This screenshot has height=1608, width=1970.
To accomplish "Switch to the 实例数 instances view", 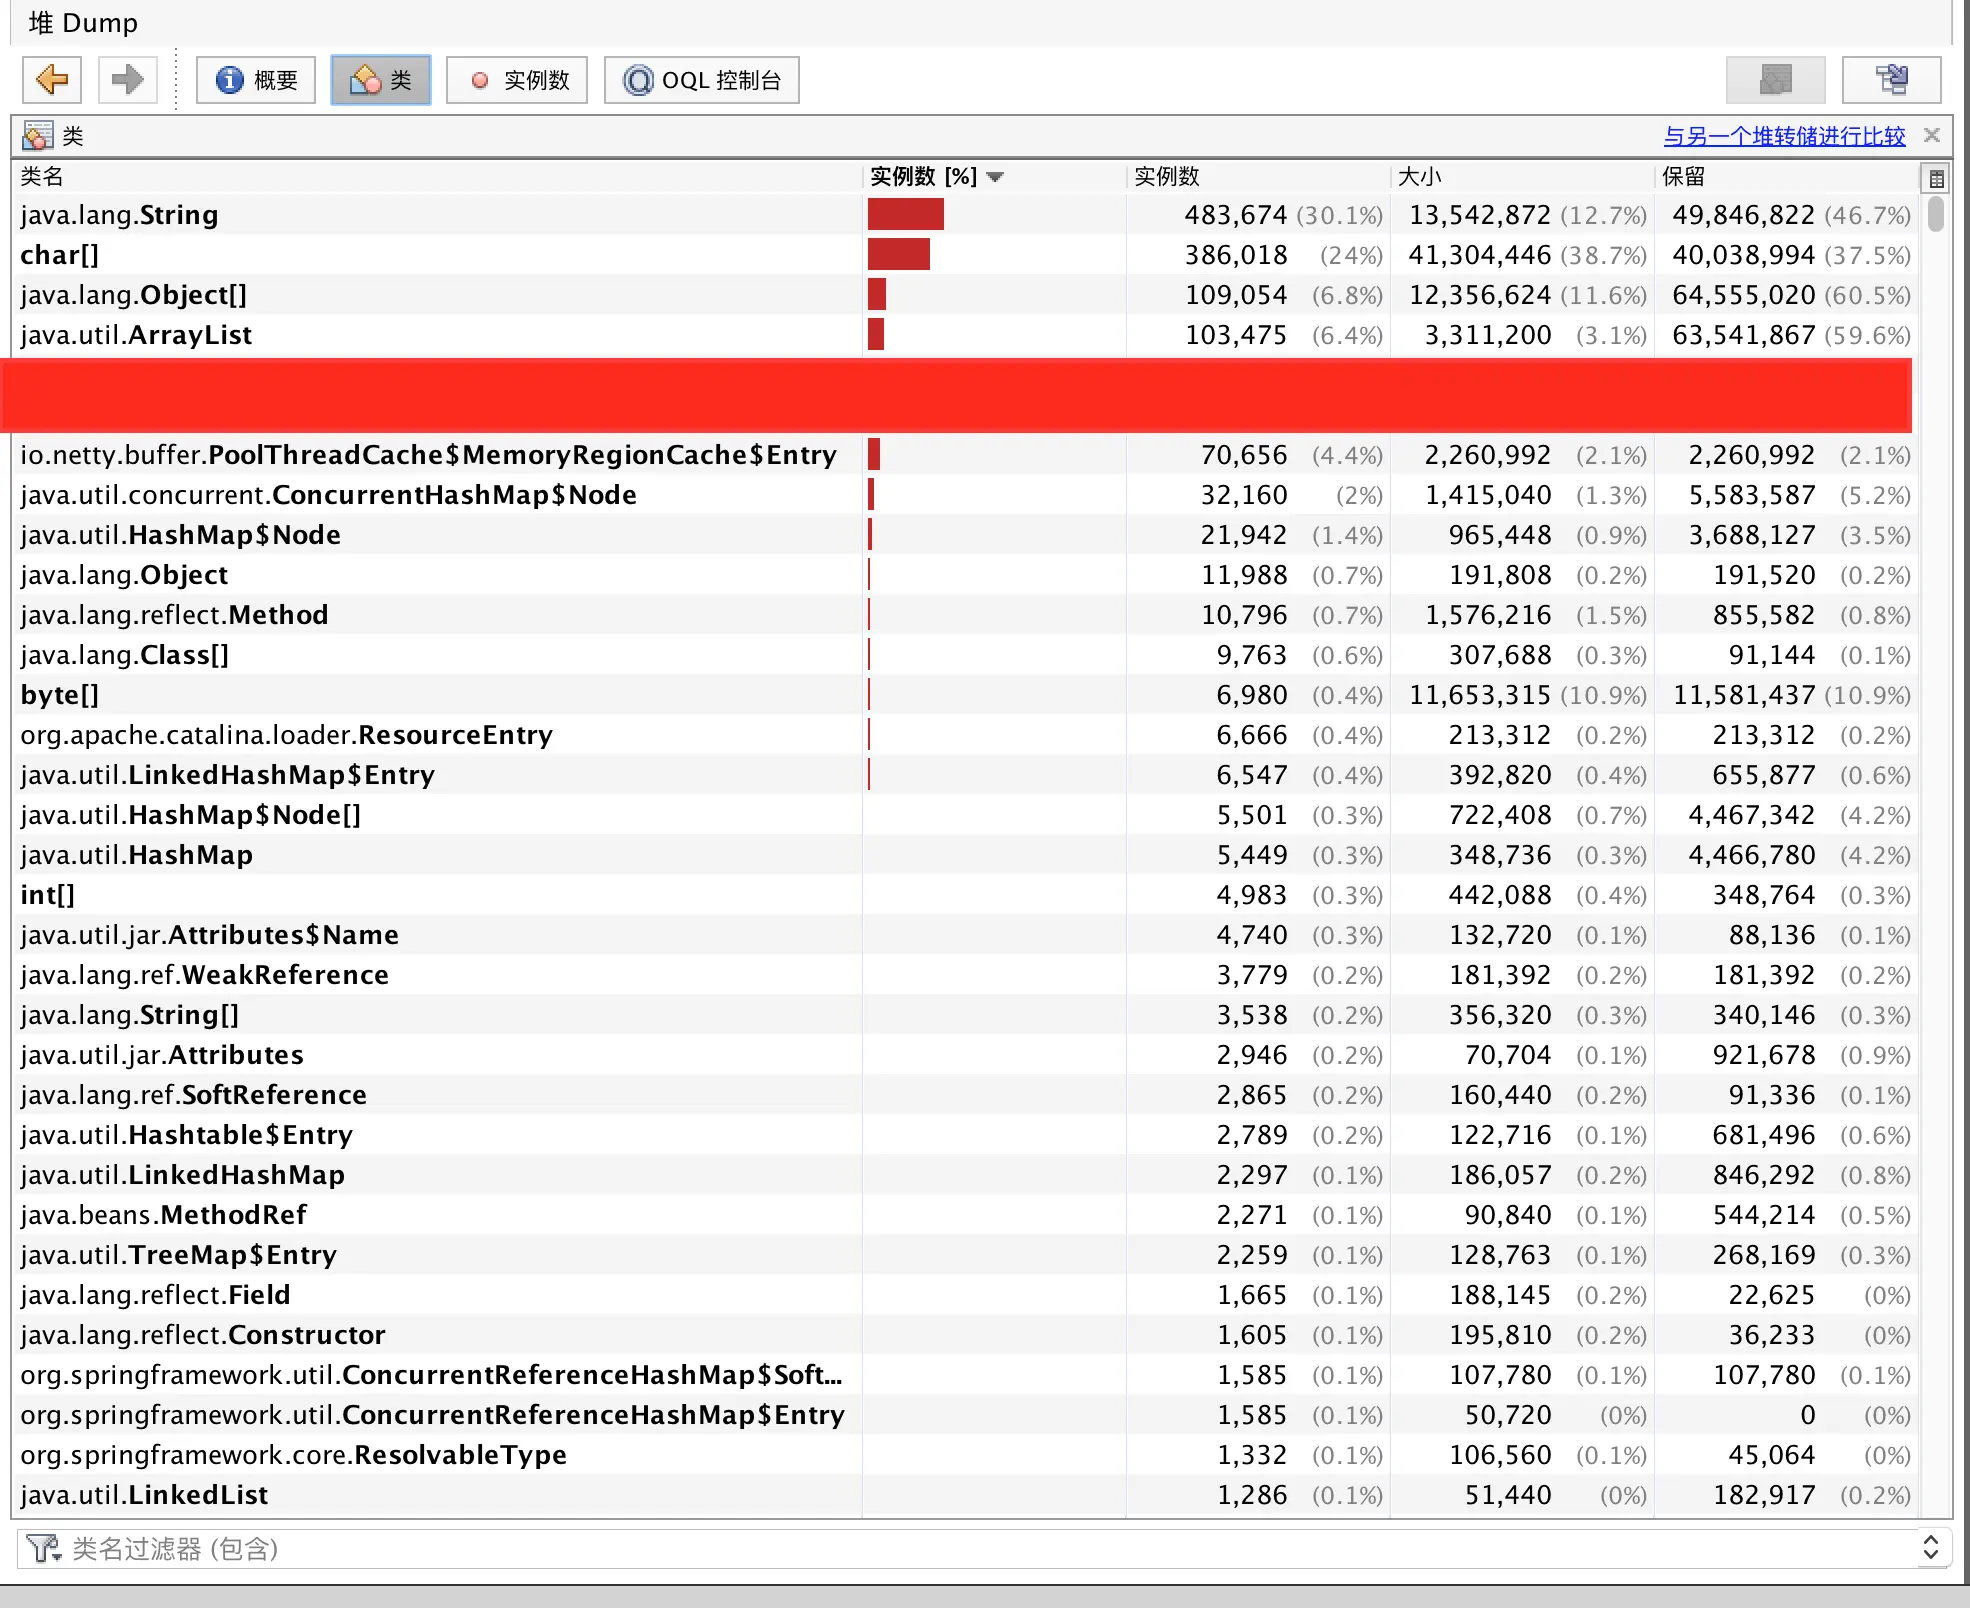I will click(517, 80).
